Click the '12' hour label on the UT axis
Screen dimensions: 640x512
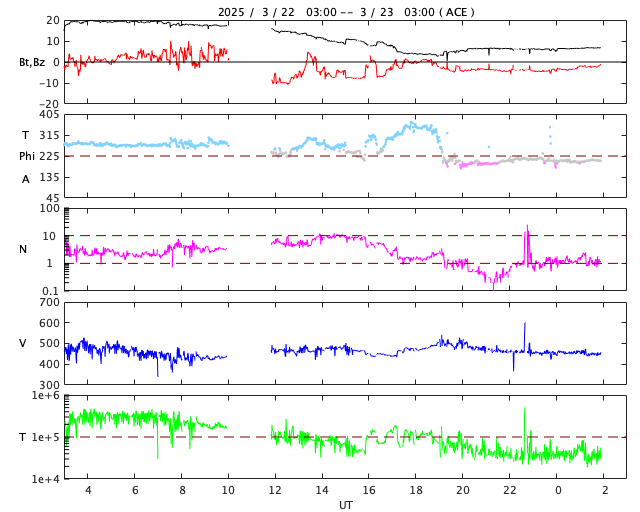(275, 490)
